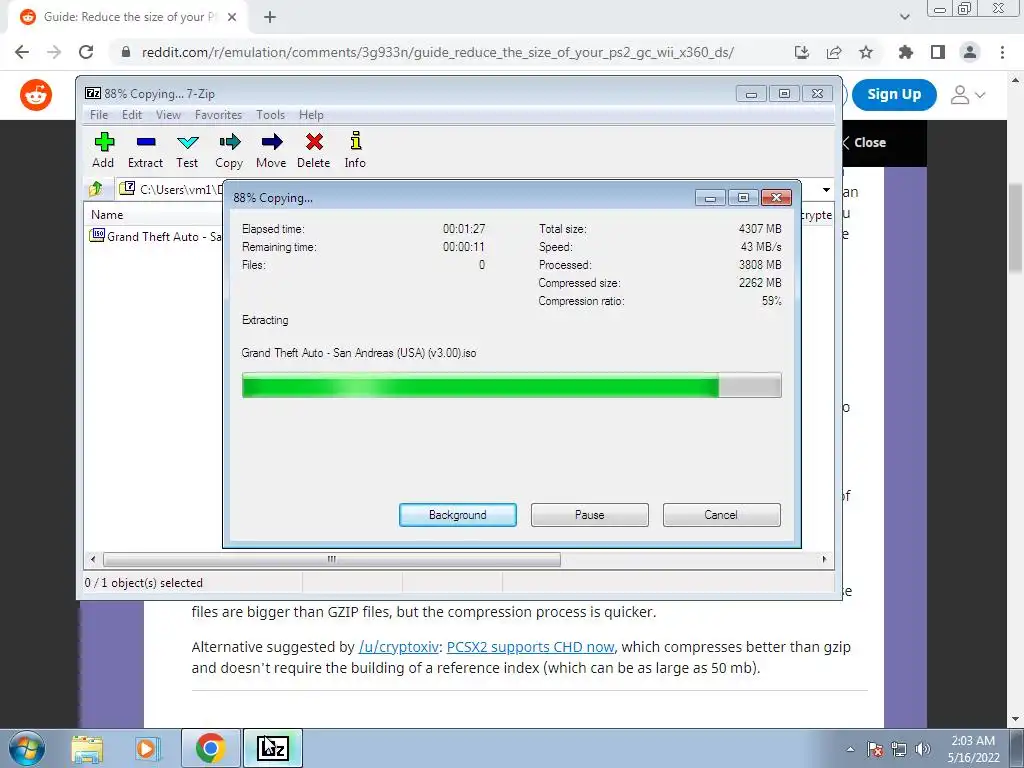Click the Add toolbar icon in 7-Zip
This screenshot has width=1024, height=768.
point(103,150)
